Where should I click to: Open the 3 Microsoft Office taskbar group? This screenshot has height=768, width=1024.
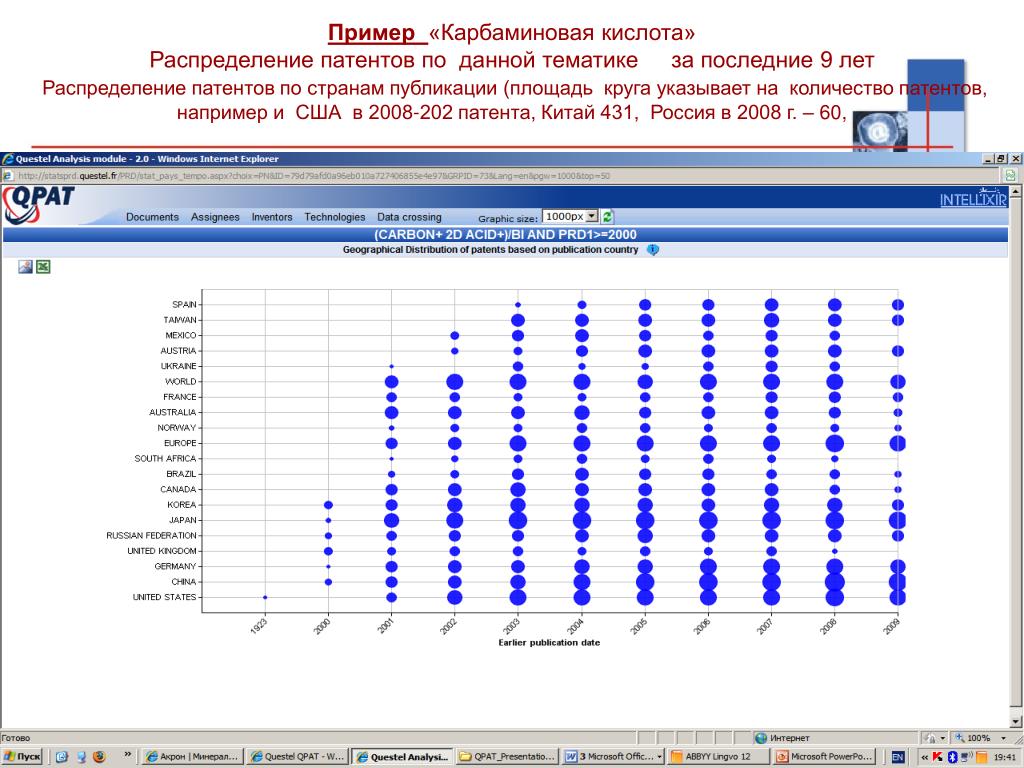pyautogui.click(x=613, y=756)
